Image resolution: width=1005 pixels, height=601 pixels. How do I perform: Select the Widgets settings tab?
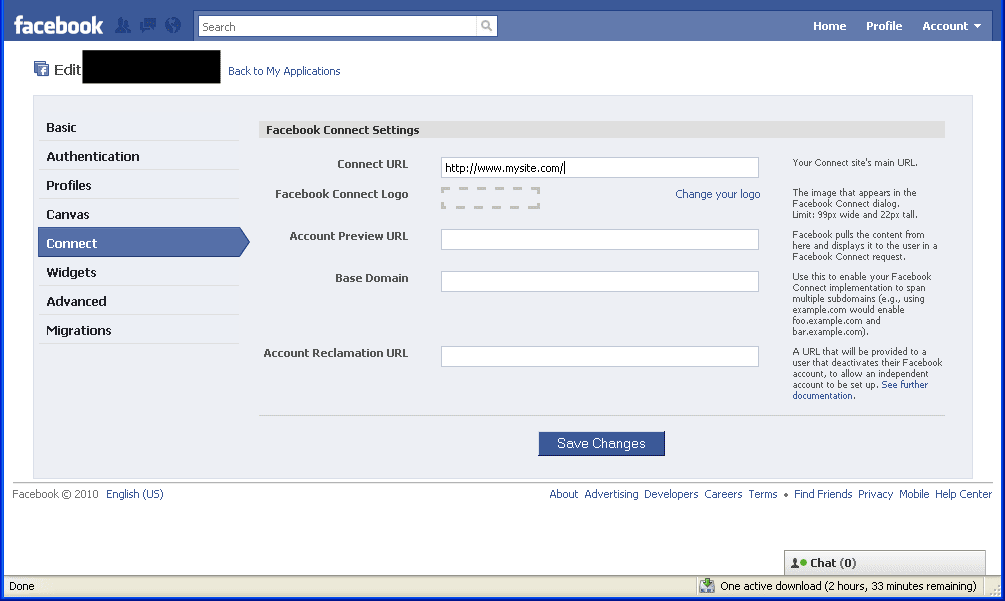(138, 272)
